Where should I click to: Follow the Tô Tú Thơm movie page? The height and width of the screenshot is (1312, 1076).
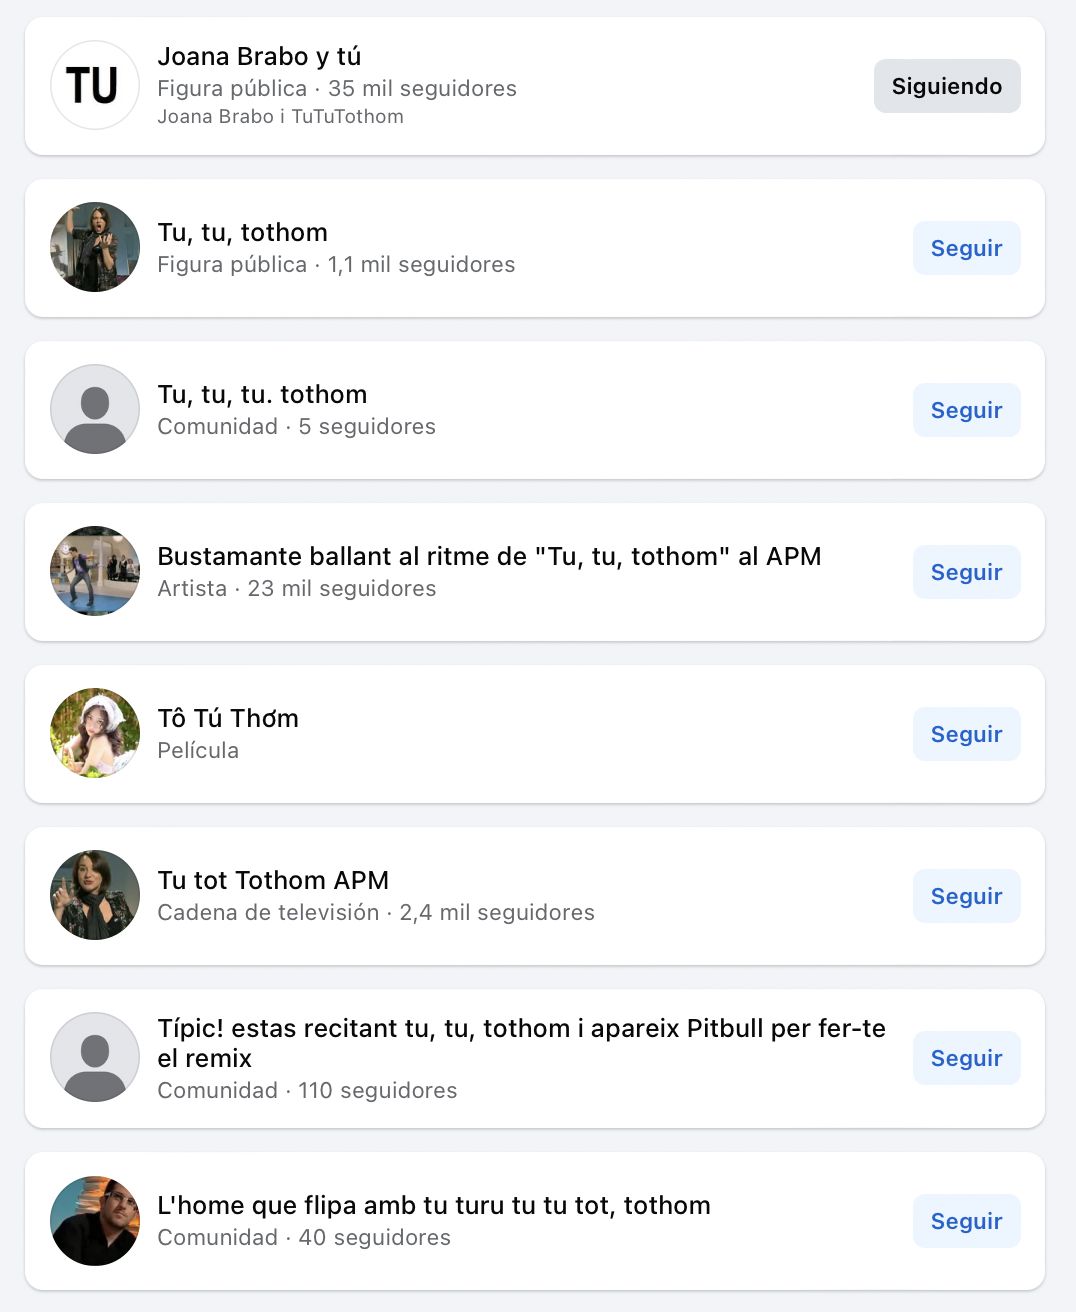pyautogui.click(x=966, y=734)
